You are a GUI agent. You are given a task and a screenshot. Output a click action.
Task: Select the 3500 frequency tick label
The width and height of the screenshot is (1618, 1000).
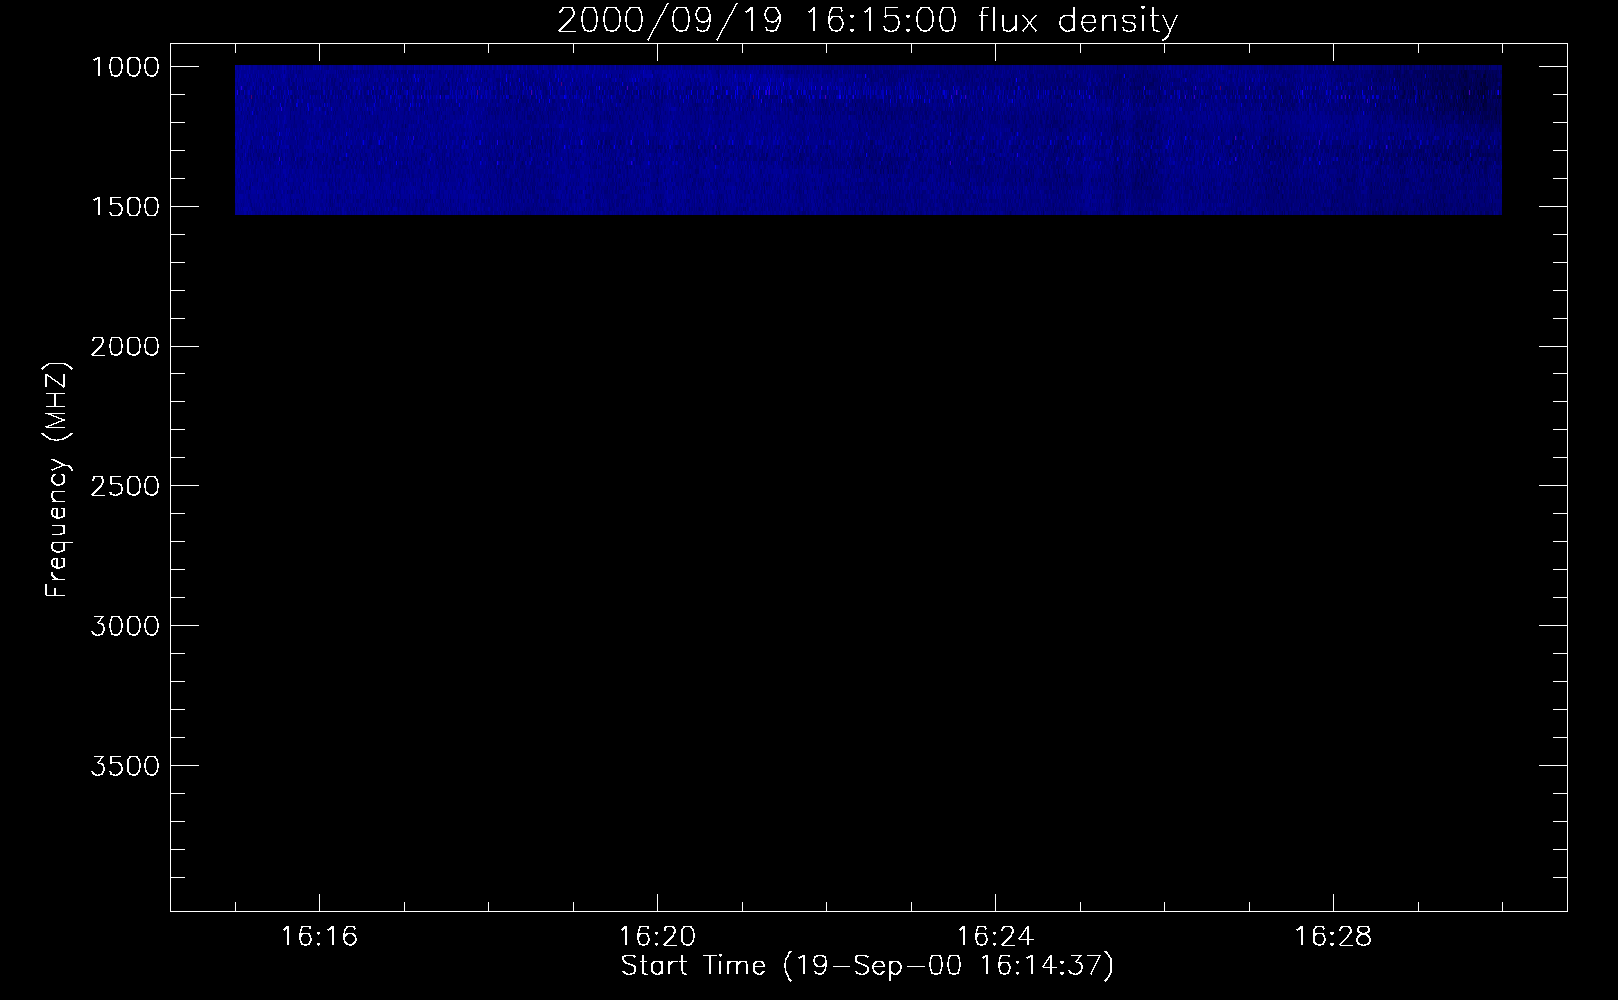(x=125, y=766)
